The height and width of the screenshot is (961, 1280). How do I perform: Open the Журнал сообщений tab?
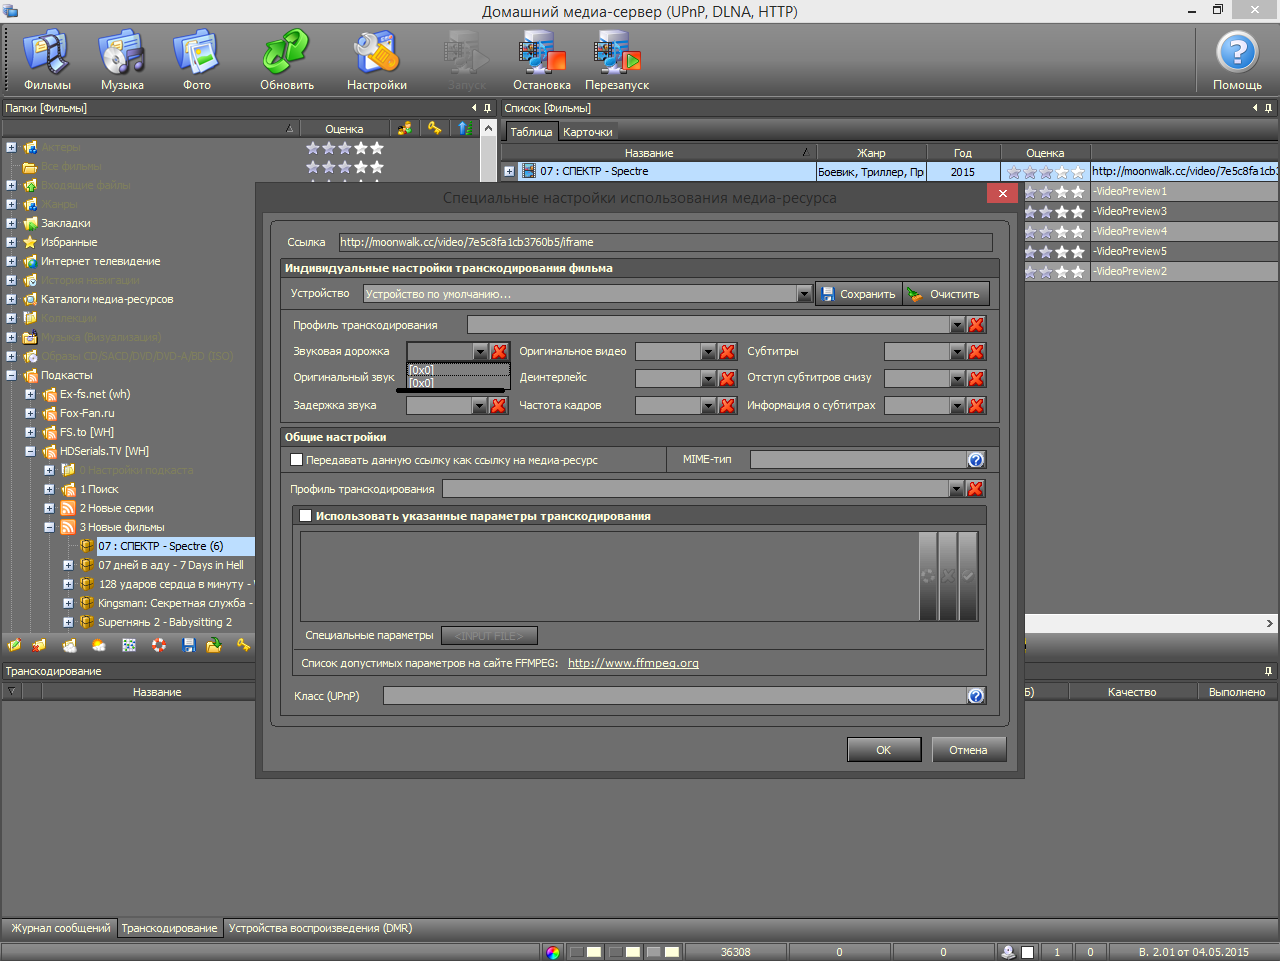click(60, 928)
